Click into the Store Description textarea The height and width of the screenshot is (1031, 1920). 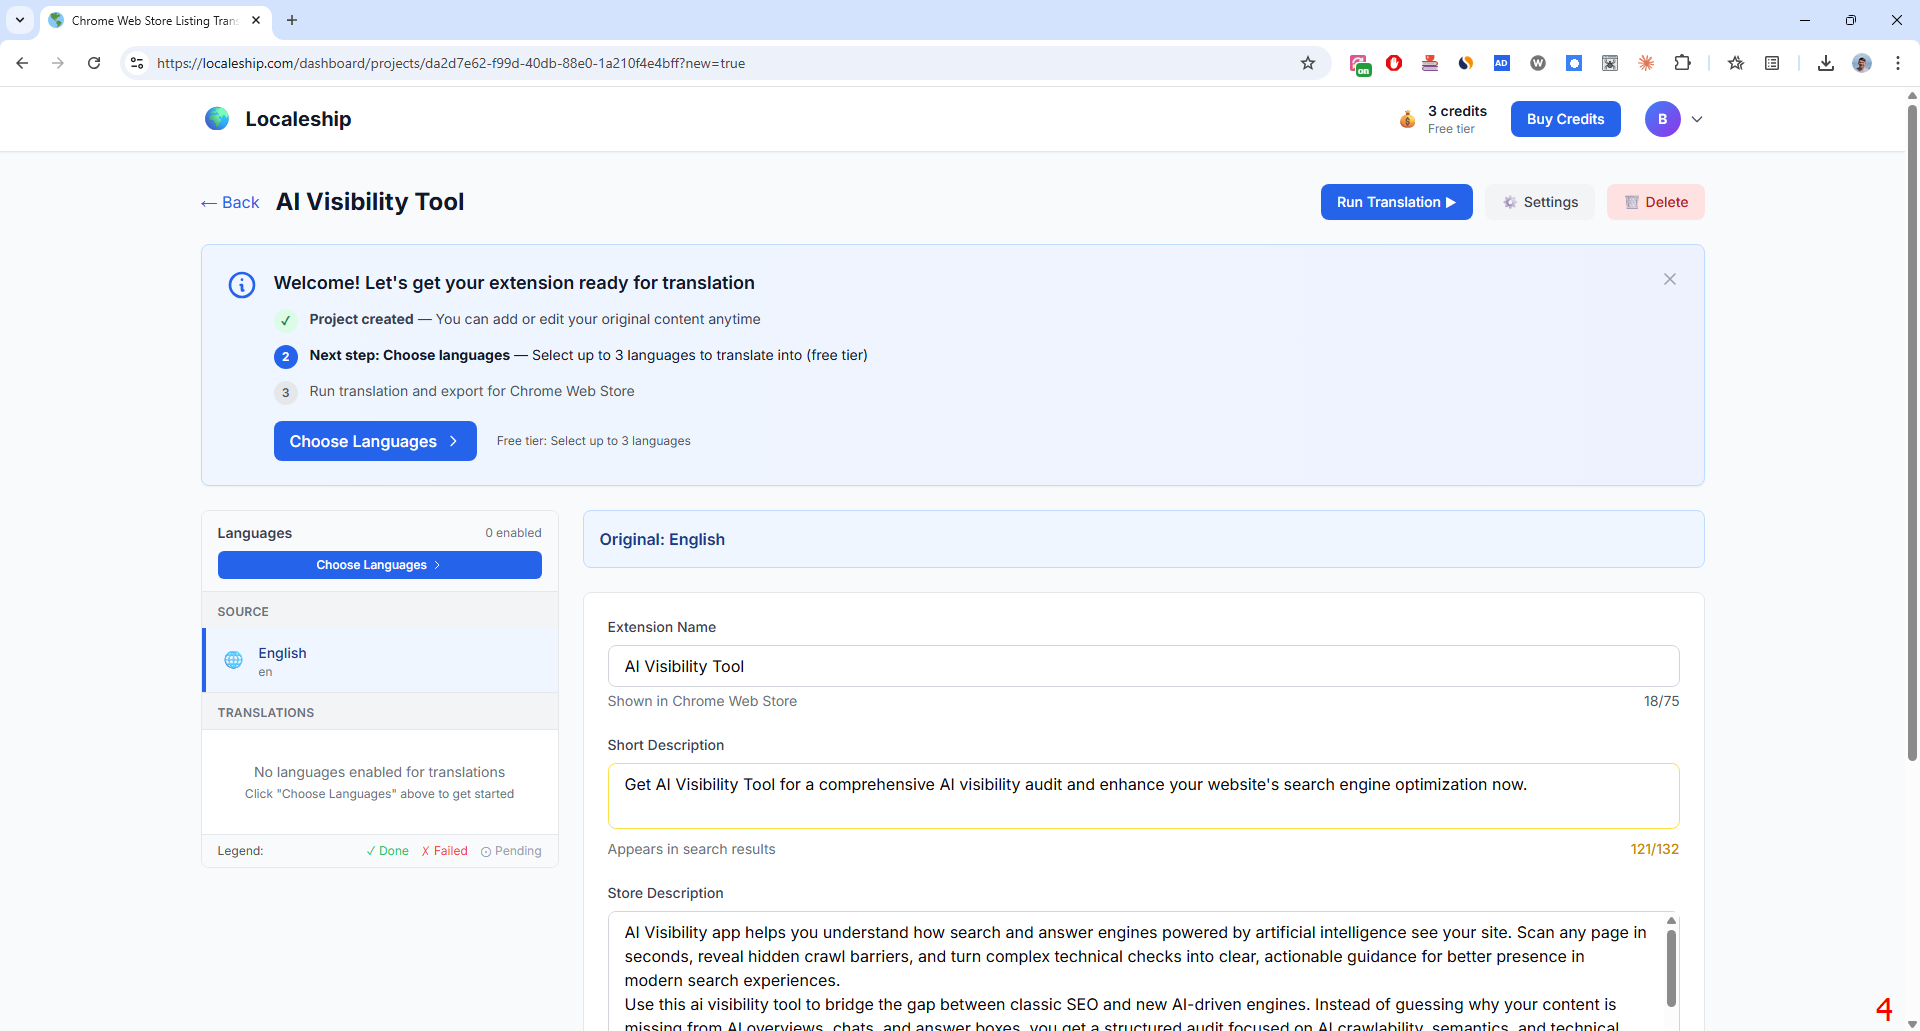pyautogui.click(x=1135, y=972)
